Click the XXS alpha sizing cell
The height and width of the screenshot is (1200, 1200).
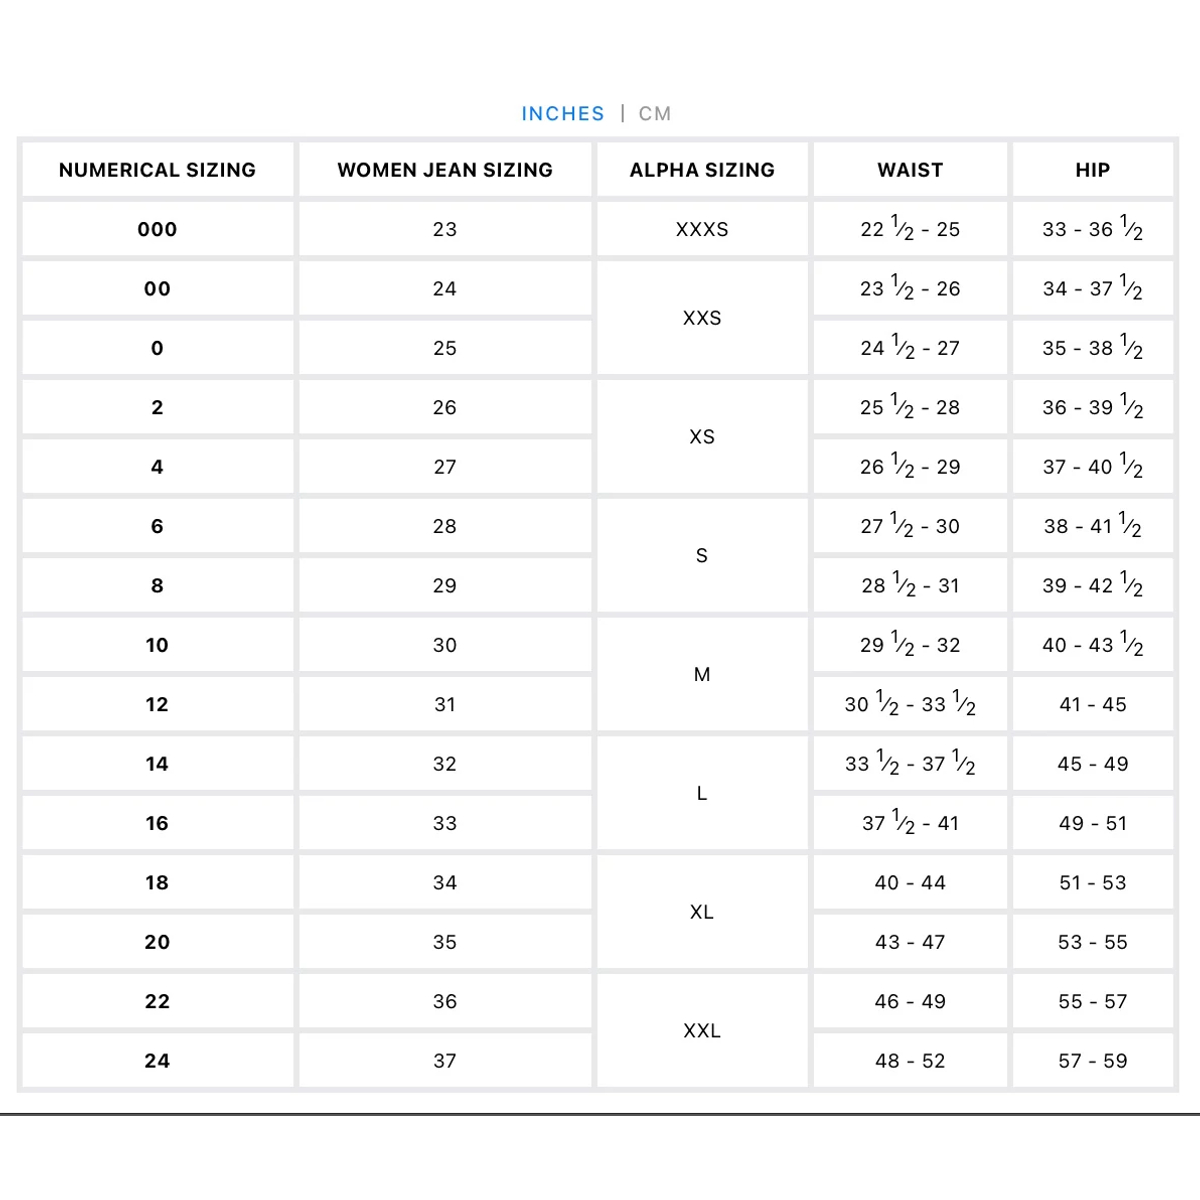click(702, 318)
